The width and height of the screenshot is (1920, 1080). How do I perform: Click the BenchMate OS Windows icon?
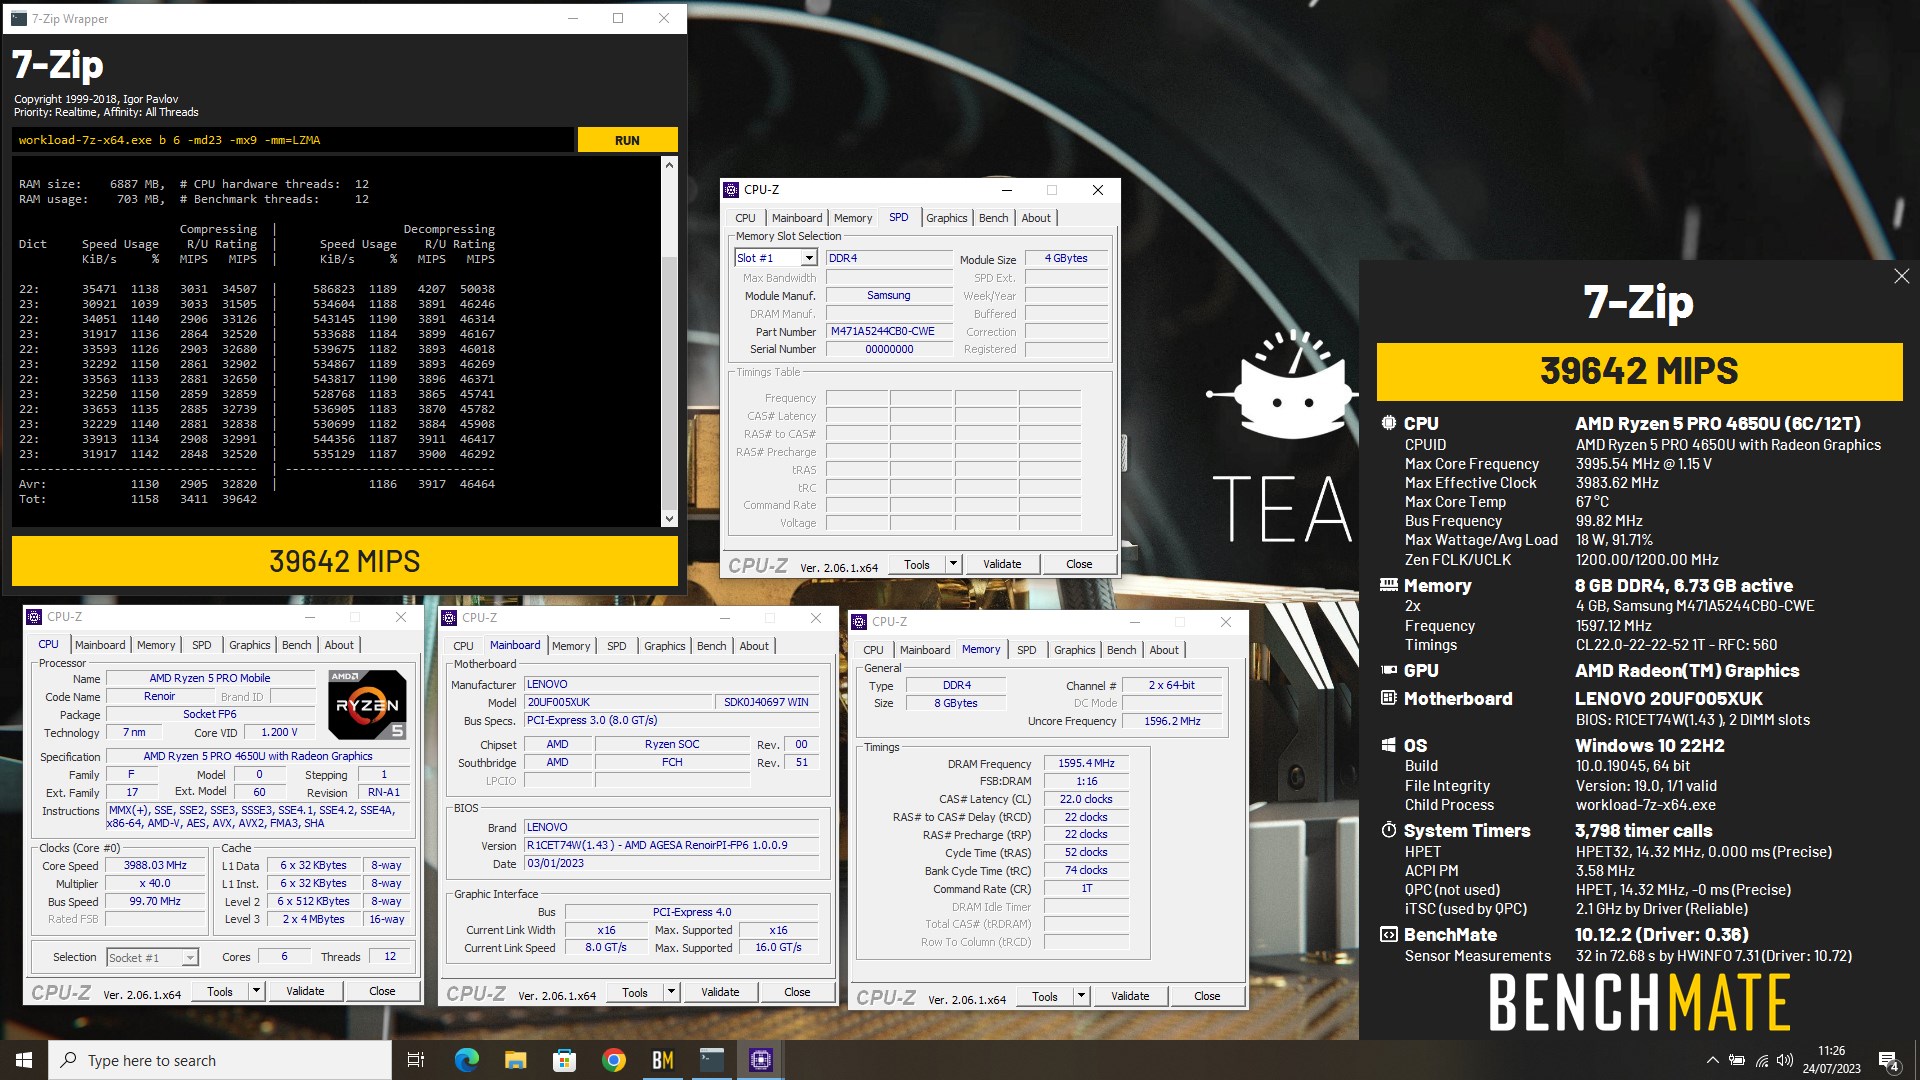coord(1388,745)
